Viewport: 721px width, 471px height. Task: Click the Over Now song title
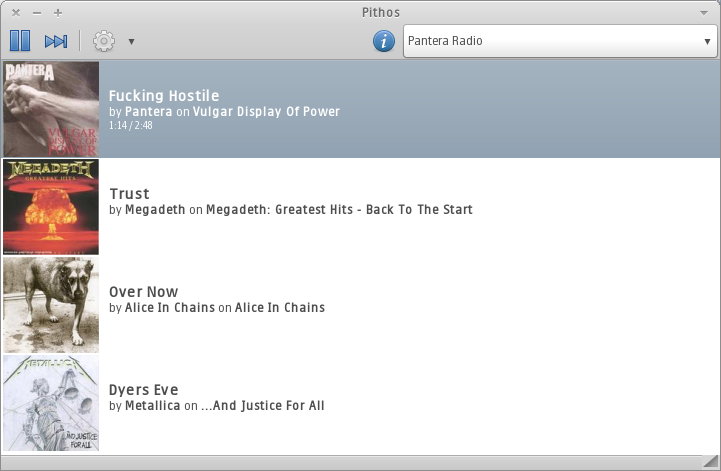click(143, 292)
